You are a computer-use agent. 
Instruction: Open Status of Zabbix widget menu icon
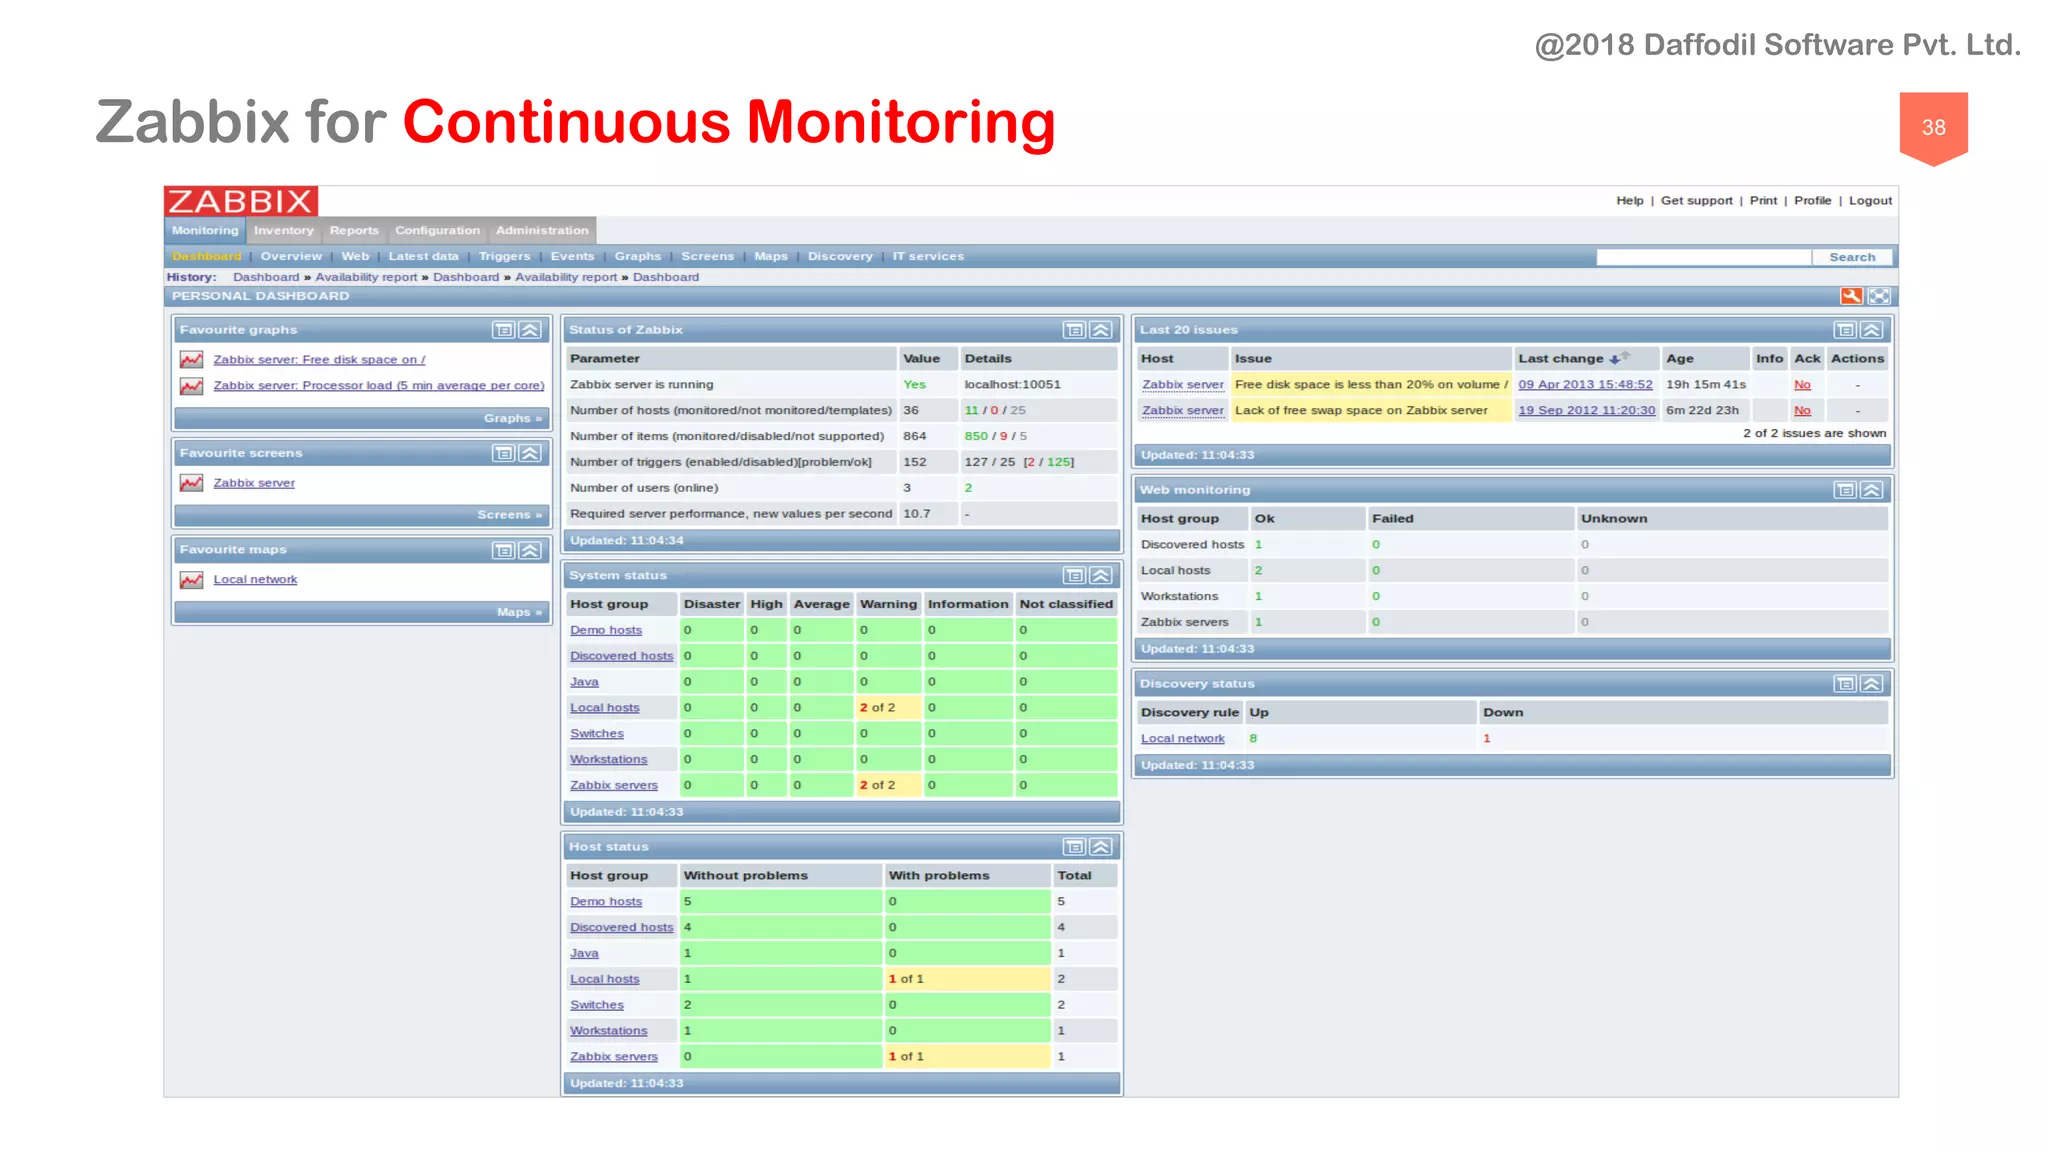point(1075,330)
